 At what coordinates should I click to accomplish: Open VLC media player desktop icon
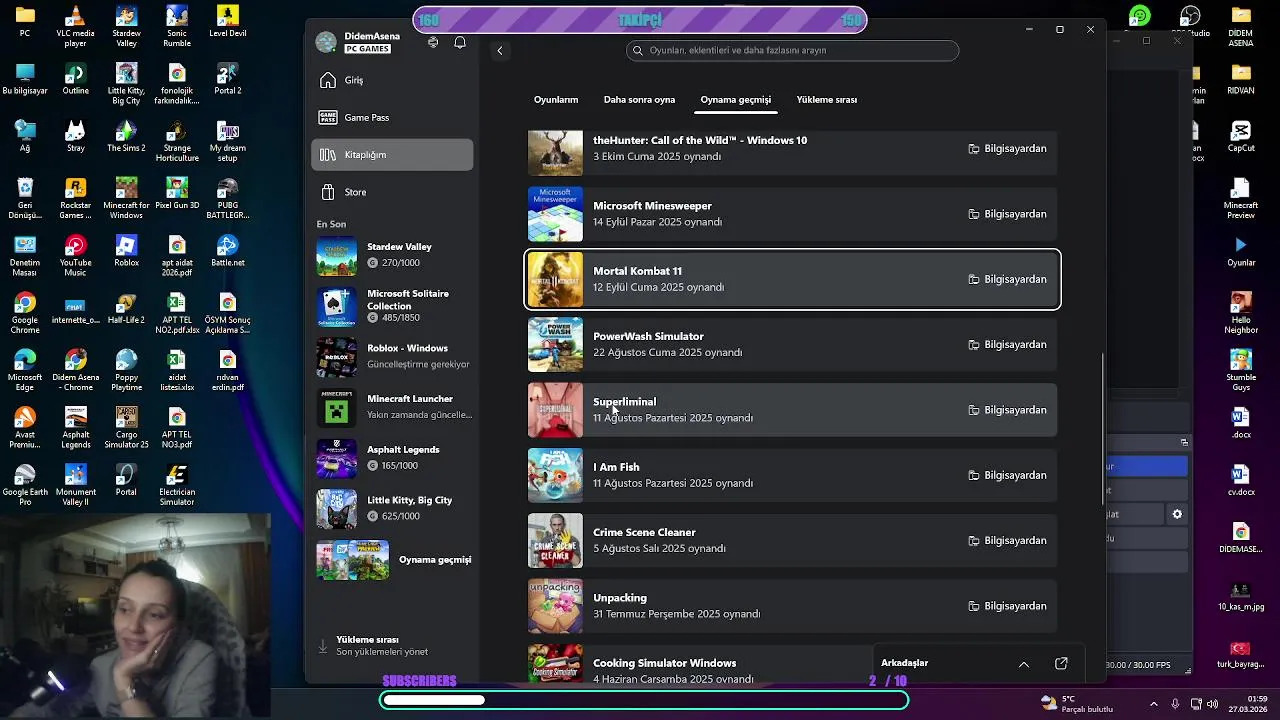(x=75, y=27)
